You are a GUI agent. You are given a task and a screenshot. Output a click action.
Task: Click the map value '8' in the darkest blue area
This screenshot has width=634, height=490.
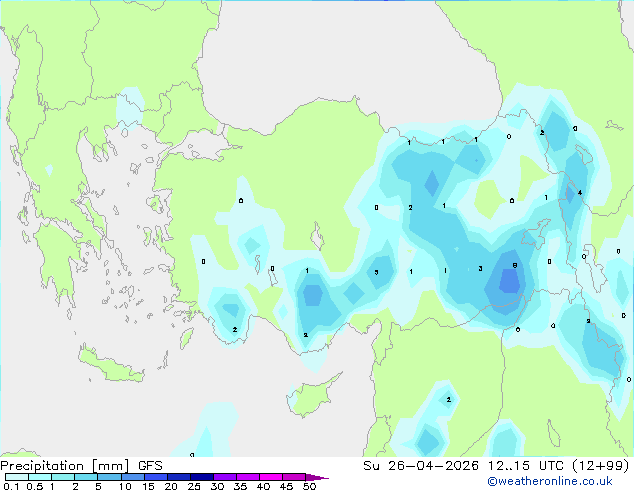[x=515, y=265]
